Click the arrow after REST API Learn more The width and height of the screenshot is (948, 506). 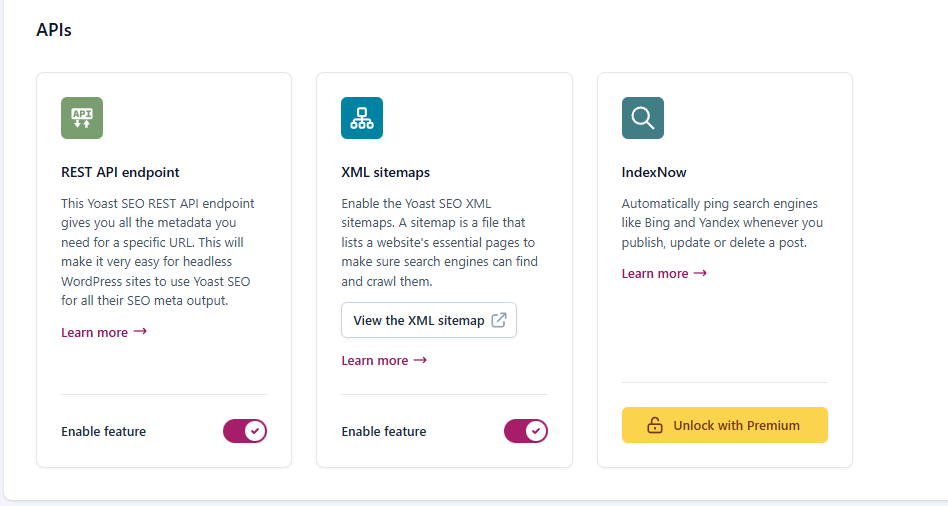coord(140,332)
